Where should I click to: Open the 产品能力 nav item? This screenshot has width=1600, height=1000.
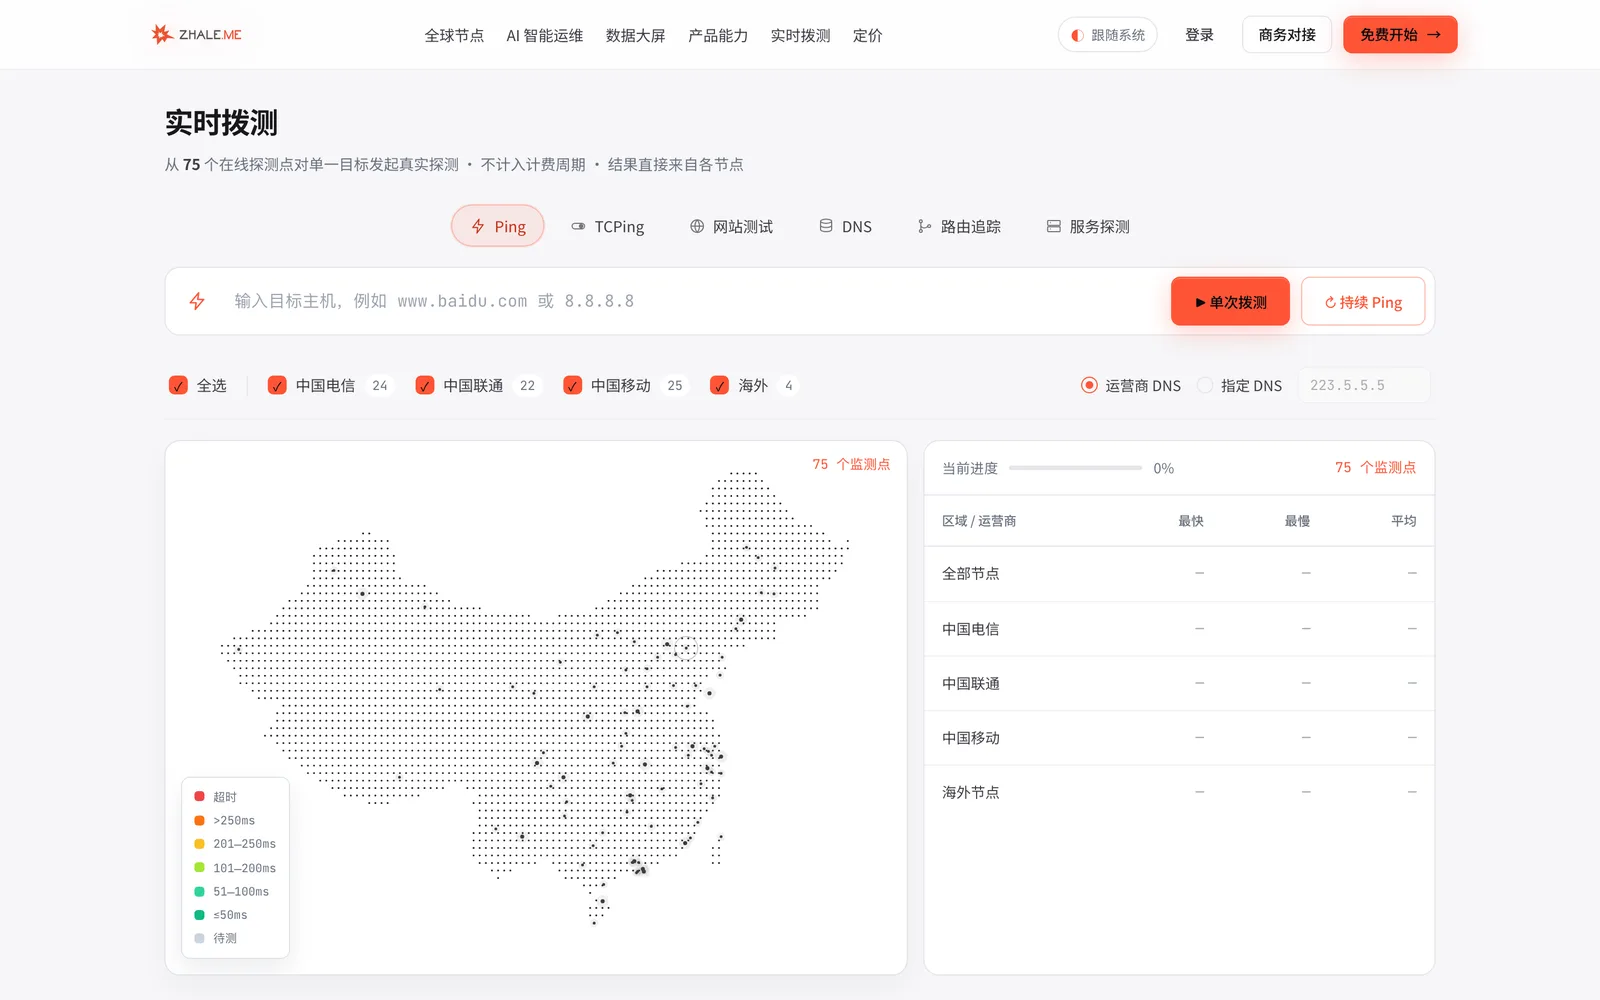pyautogui.click(x=718, y=35)
